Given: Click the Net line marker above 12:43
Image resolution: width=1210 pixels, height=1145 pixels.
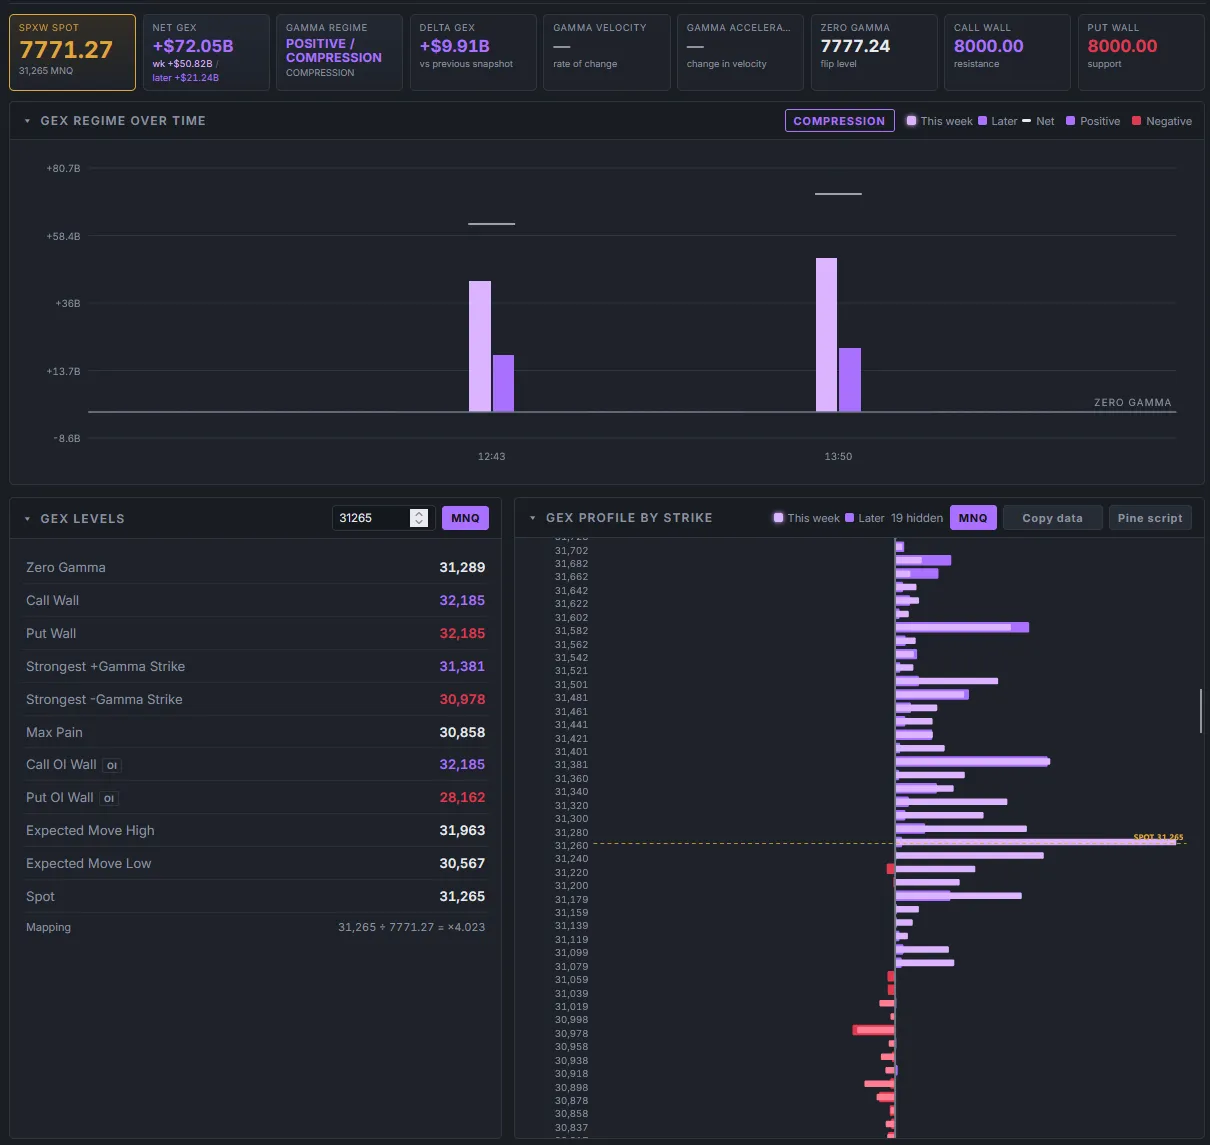Looking at the screenshot, I should click(x=491, y=224).
